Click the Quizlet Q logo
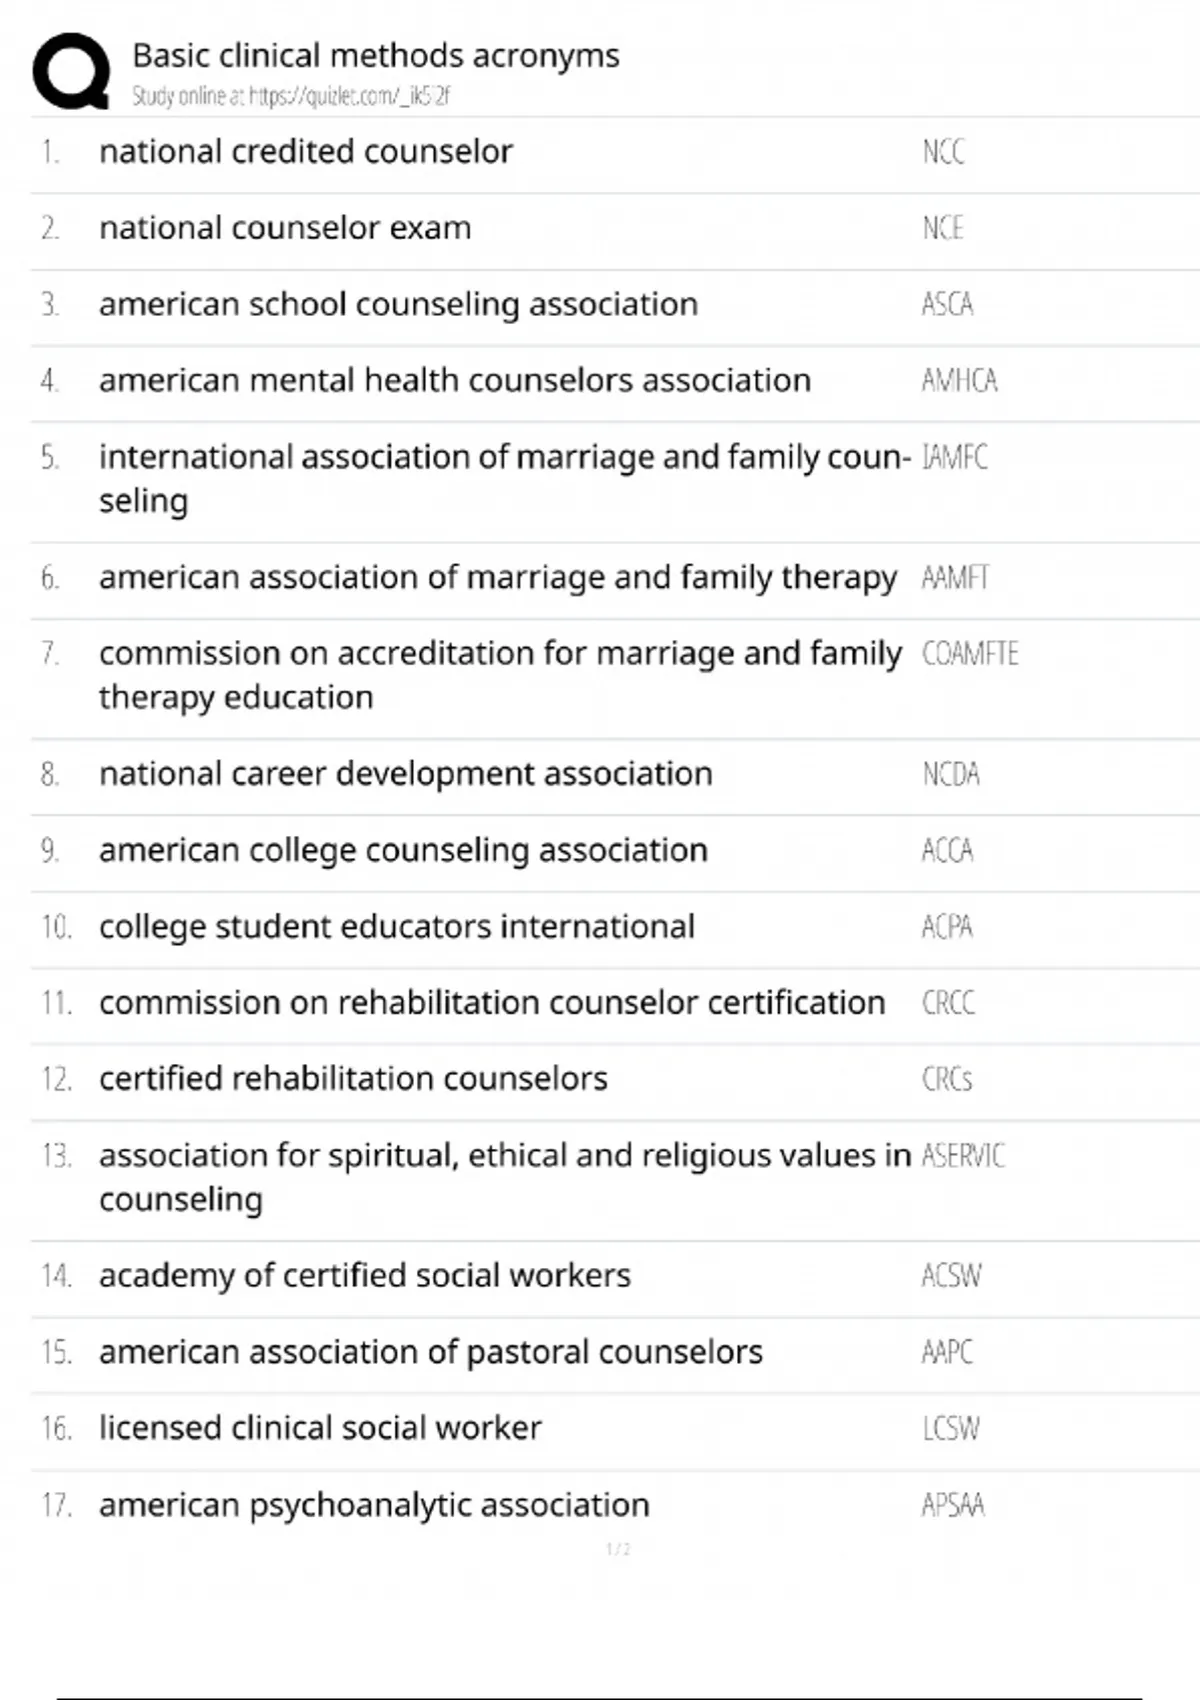Screen dimensions: 1200x1700 [71, 70]
